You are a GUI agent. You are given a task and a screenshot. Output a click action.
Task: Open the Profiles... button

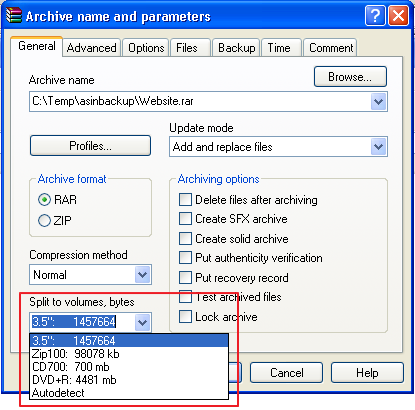(x=90, y=146)
